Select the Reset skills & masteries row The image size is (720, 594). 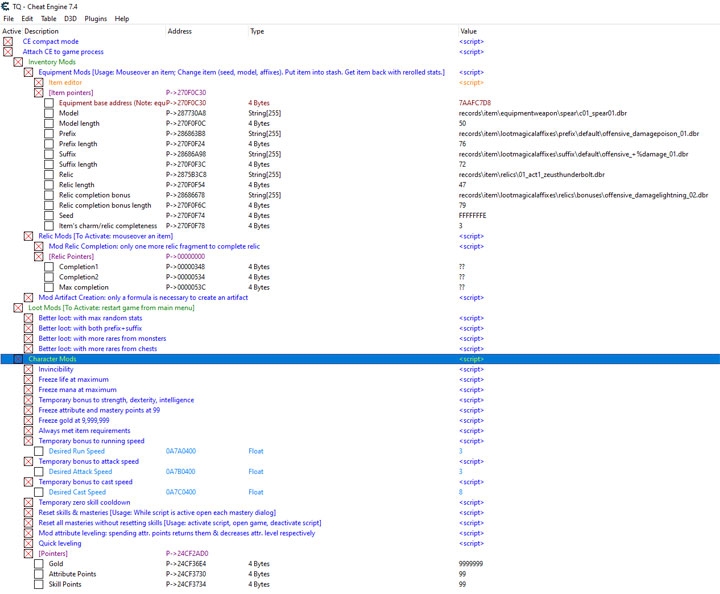pos(157,513)
